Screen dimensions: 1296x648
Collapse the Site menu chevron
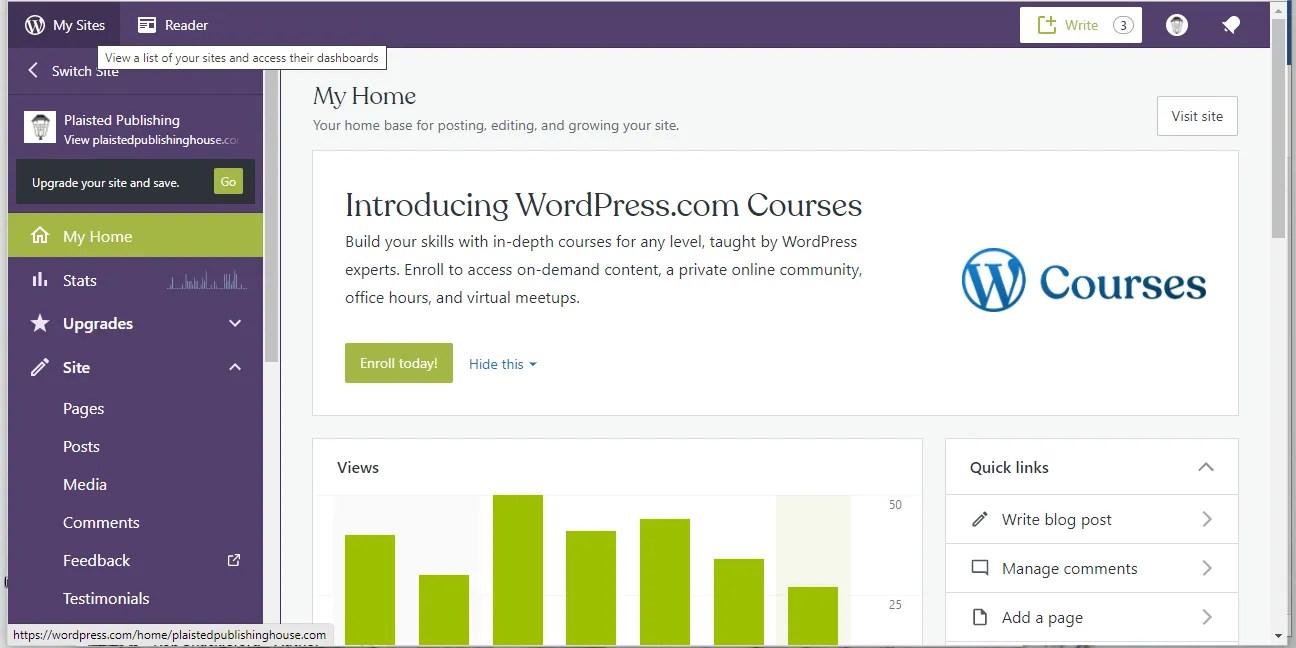[235, 367]
